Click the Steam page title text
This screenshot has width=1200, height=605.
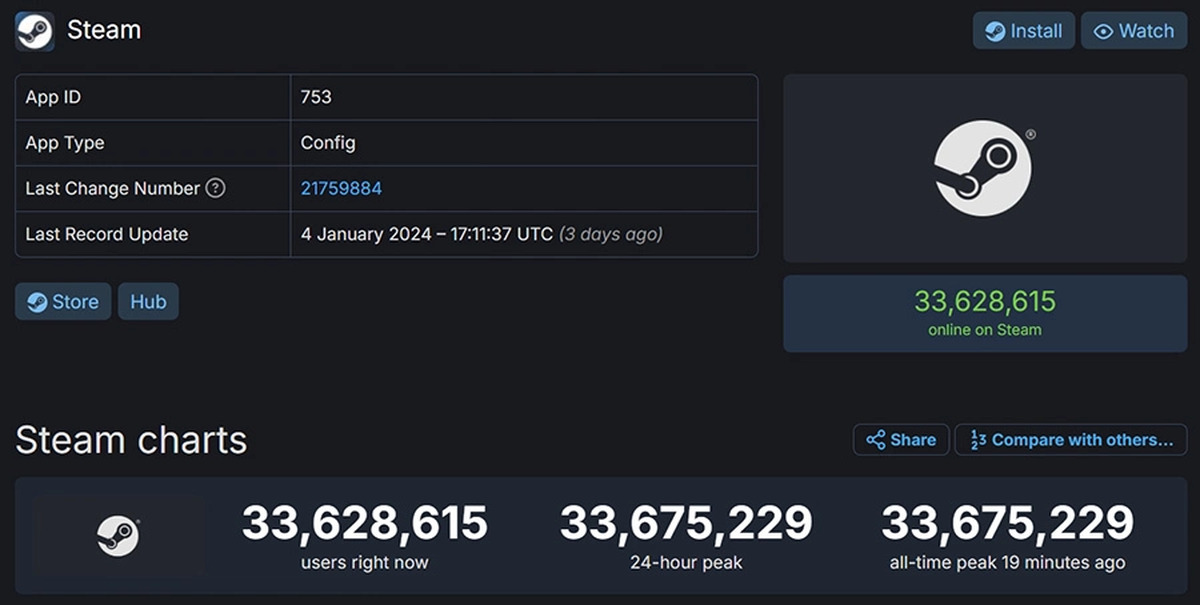tap(104, 31)
